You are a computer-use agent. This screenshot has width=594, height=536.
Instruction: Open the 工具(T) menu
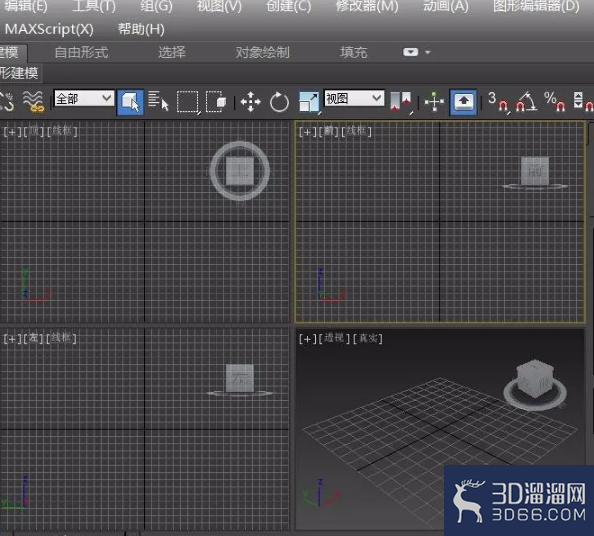[x=94, y=6]
